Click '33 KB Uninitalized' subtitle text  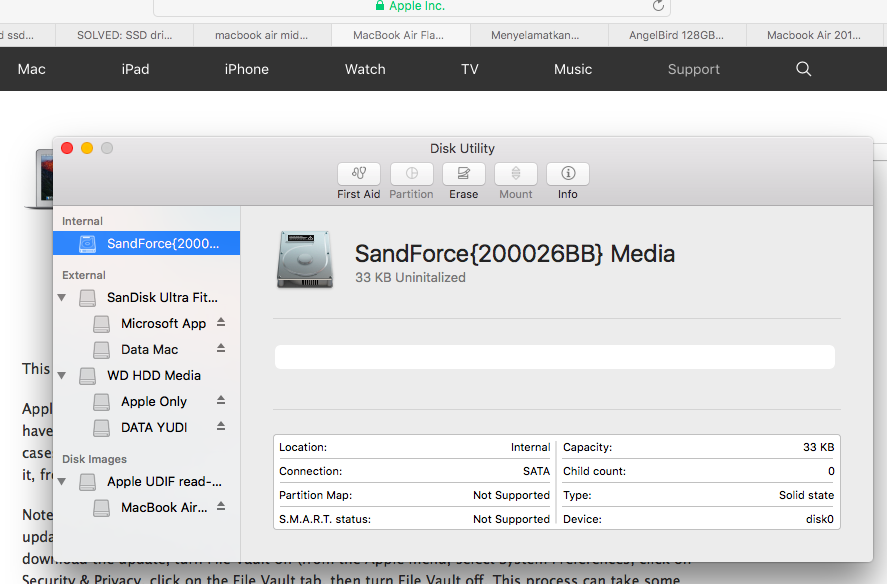coord(410,277)
